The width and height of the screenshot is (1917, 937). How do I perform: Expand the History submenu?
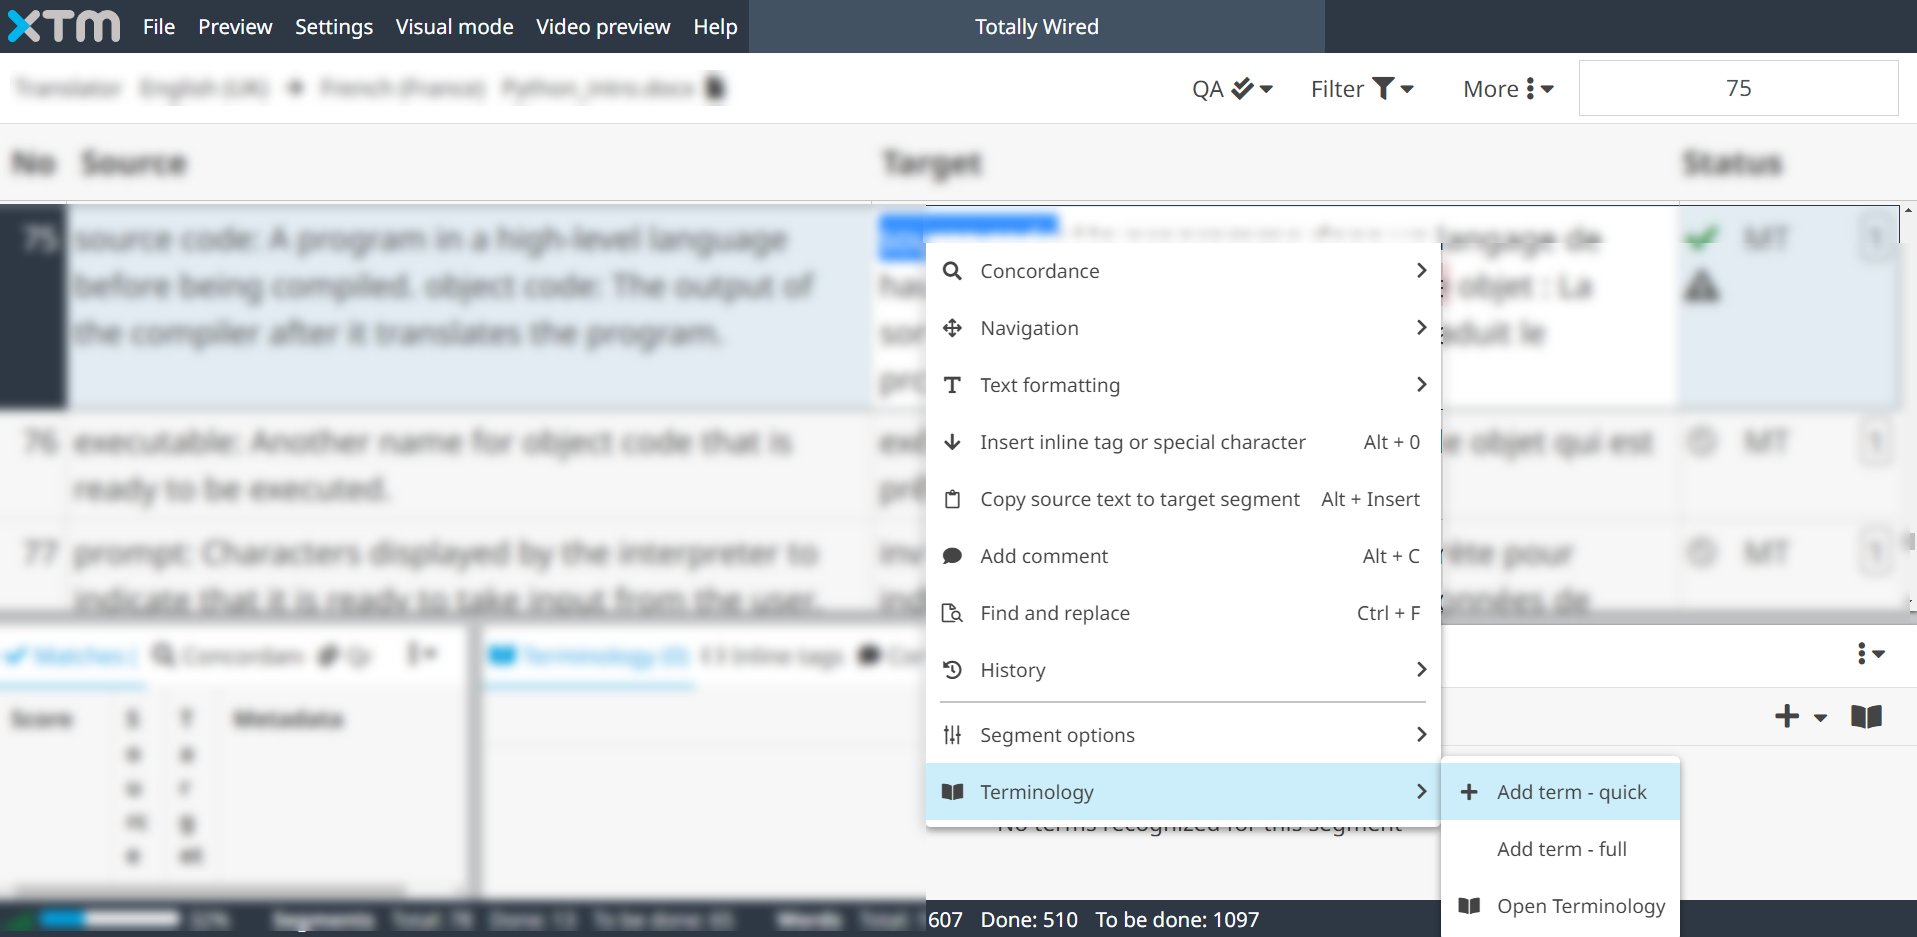(x=1183, y=670)
